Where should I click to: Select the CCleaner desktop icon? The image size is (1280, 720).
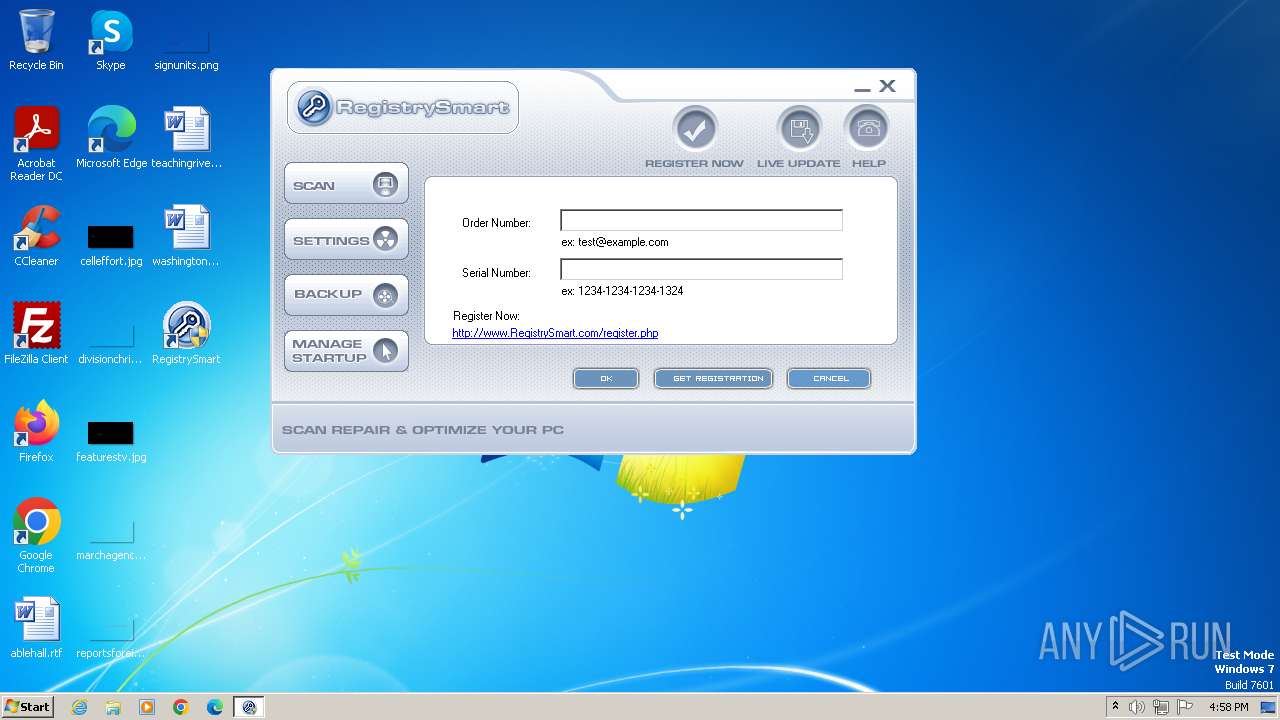(x=36, y=236)
